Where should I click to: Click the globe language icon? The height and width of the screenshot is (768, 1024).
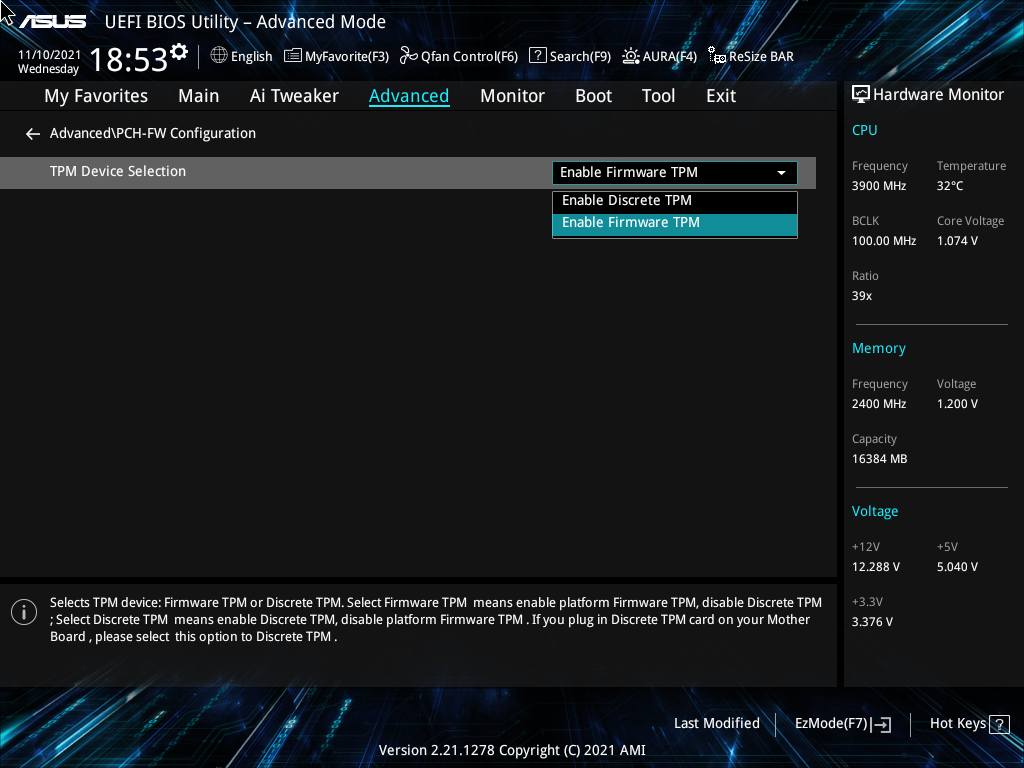click(x=219, y=56)
